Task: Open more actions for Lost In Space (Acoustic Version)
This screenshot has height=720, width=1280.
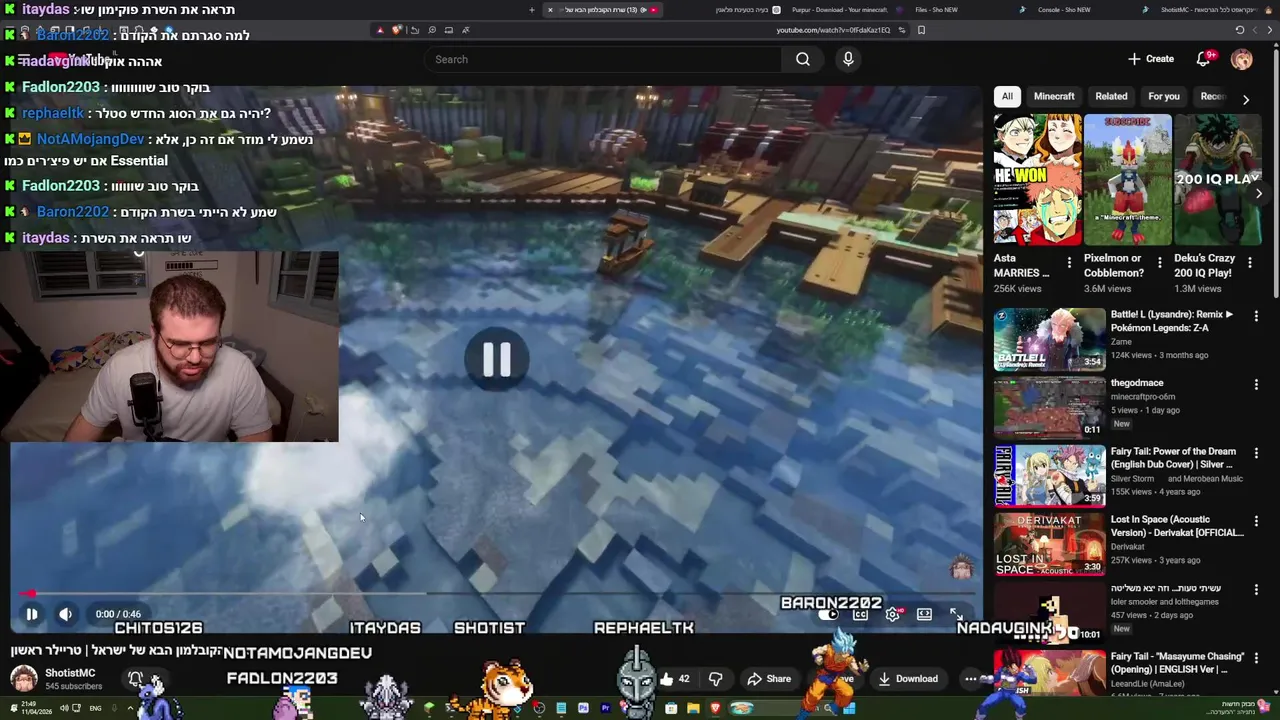Action: tap(1256, 520)
